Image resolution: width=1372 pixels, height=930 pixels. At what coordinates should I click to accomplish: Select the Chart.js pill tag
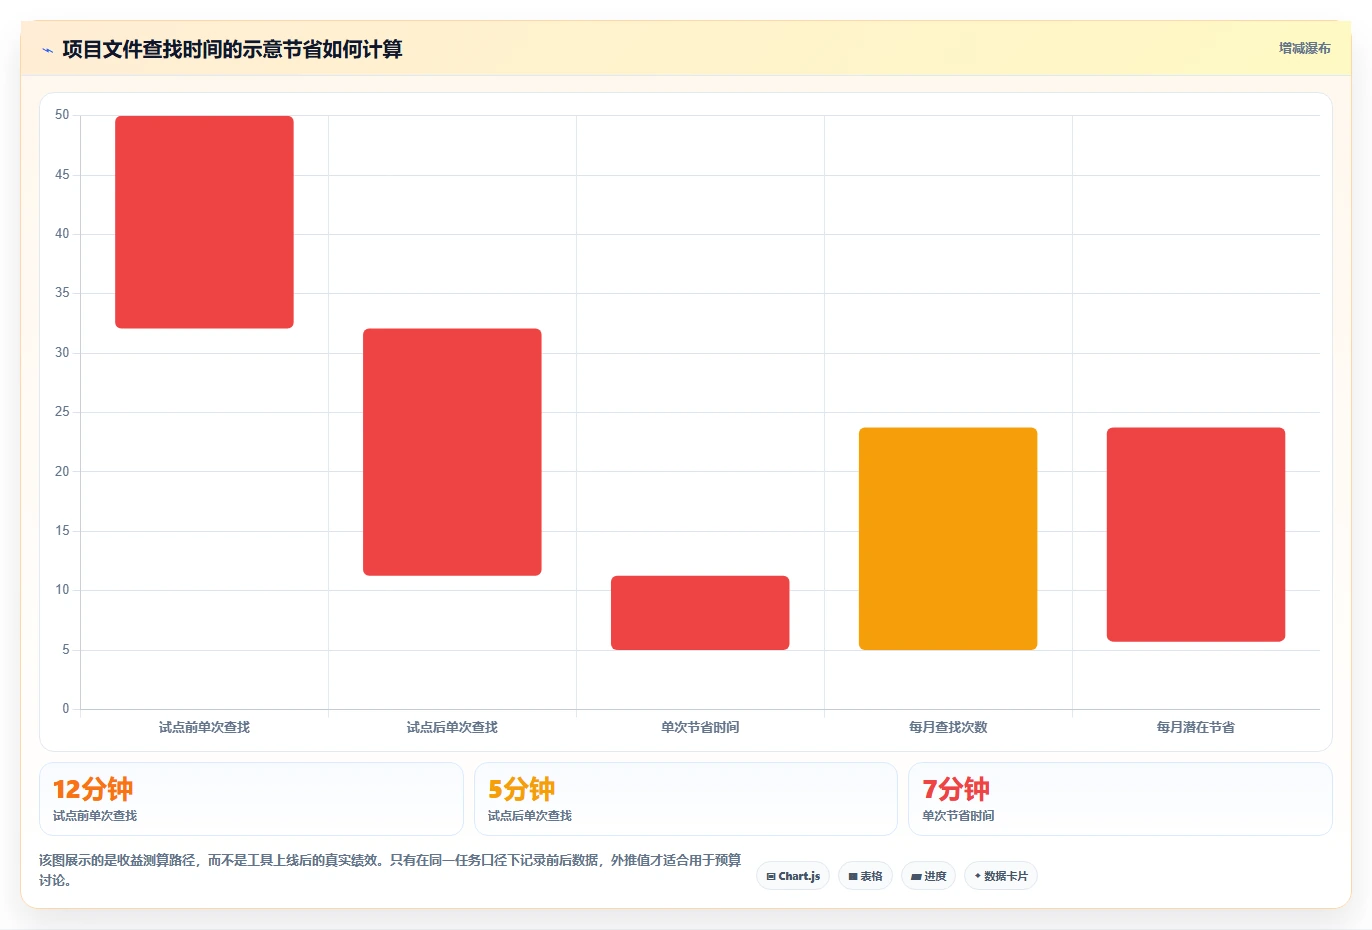(793, 876)
